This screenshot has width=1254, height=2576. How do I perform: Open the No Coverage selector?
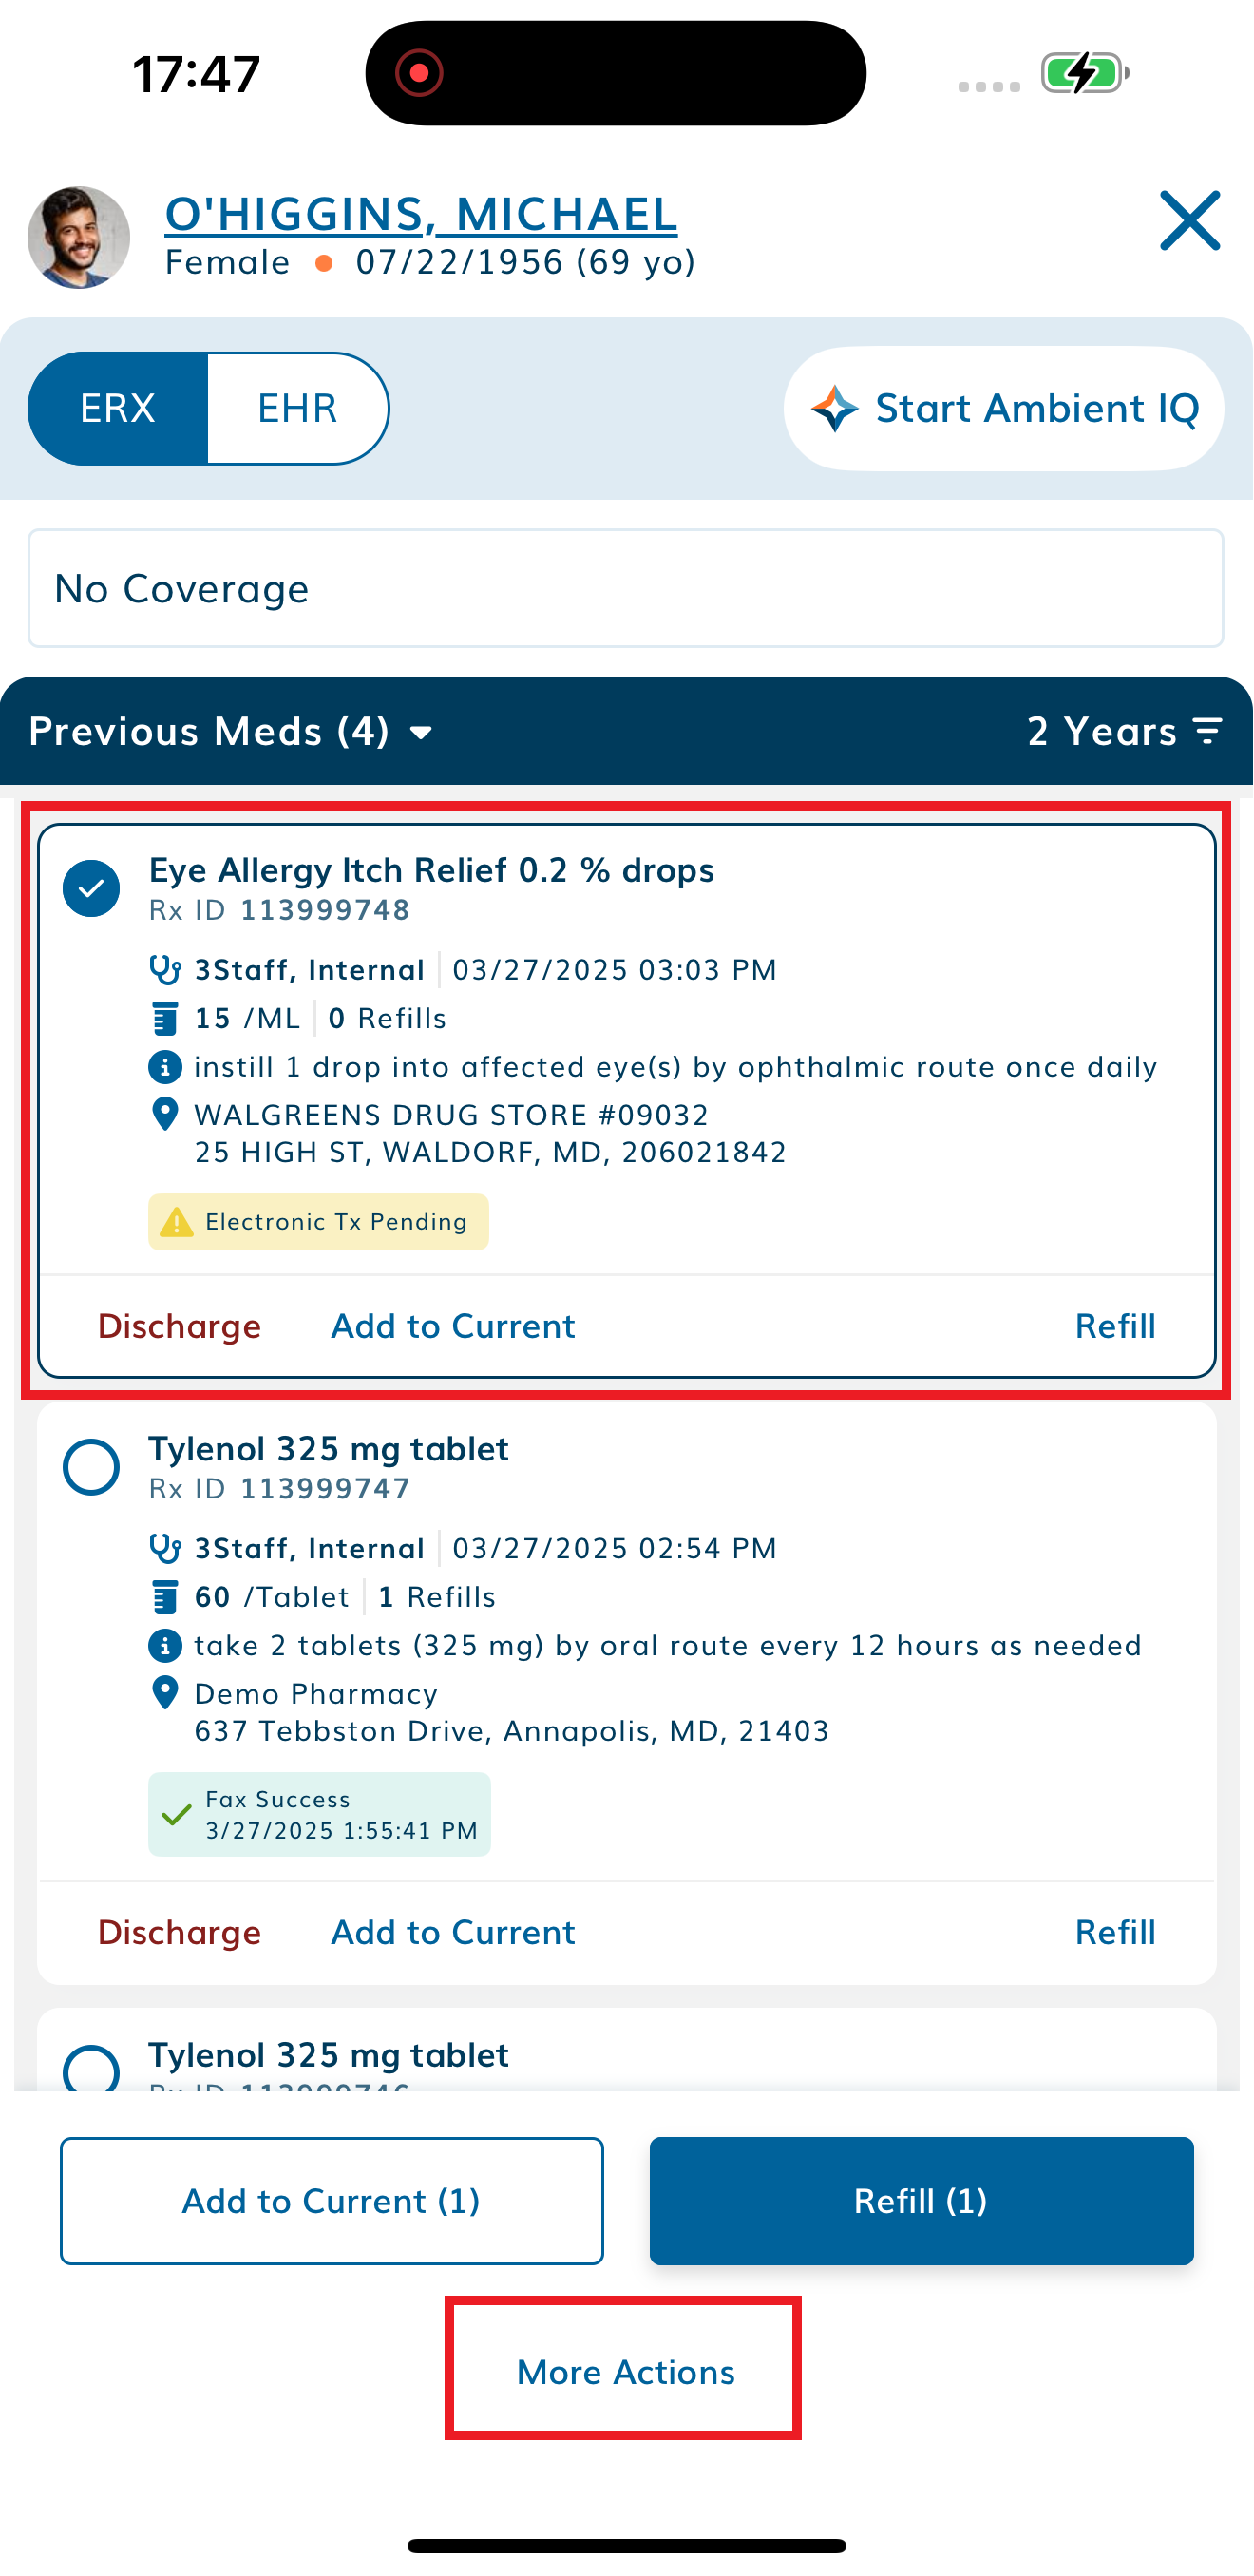click(626, 588)
